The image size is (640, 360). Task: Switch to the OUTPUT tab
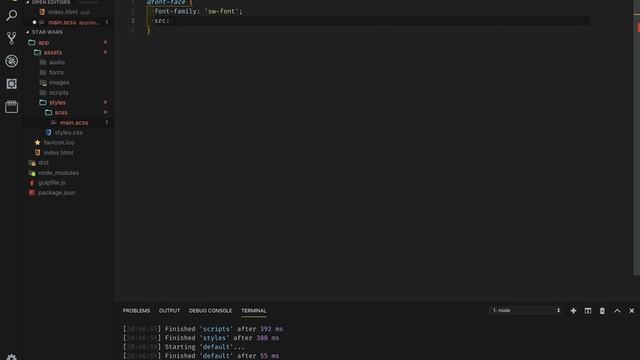[169, 311]
